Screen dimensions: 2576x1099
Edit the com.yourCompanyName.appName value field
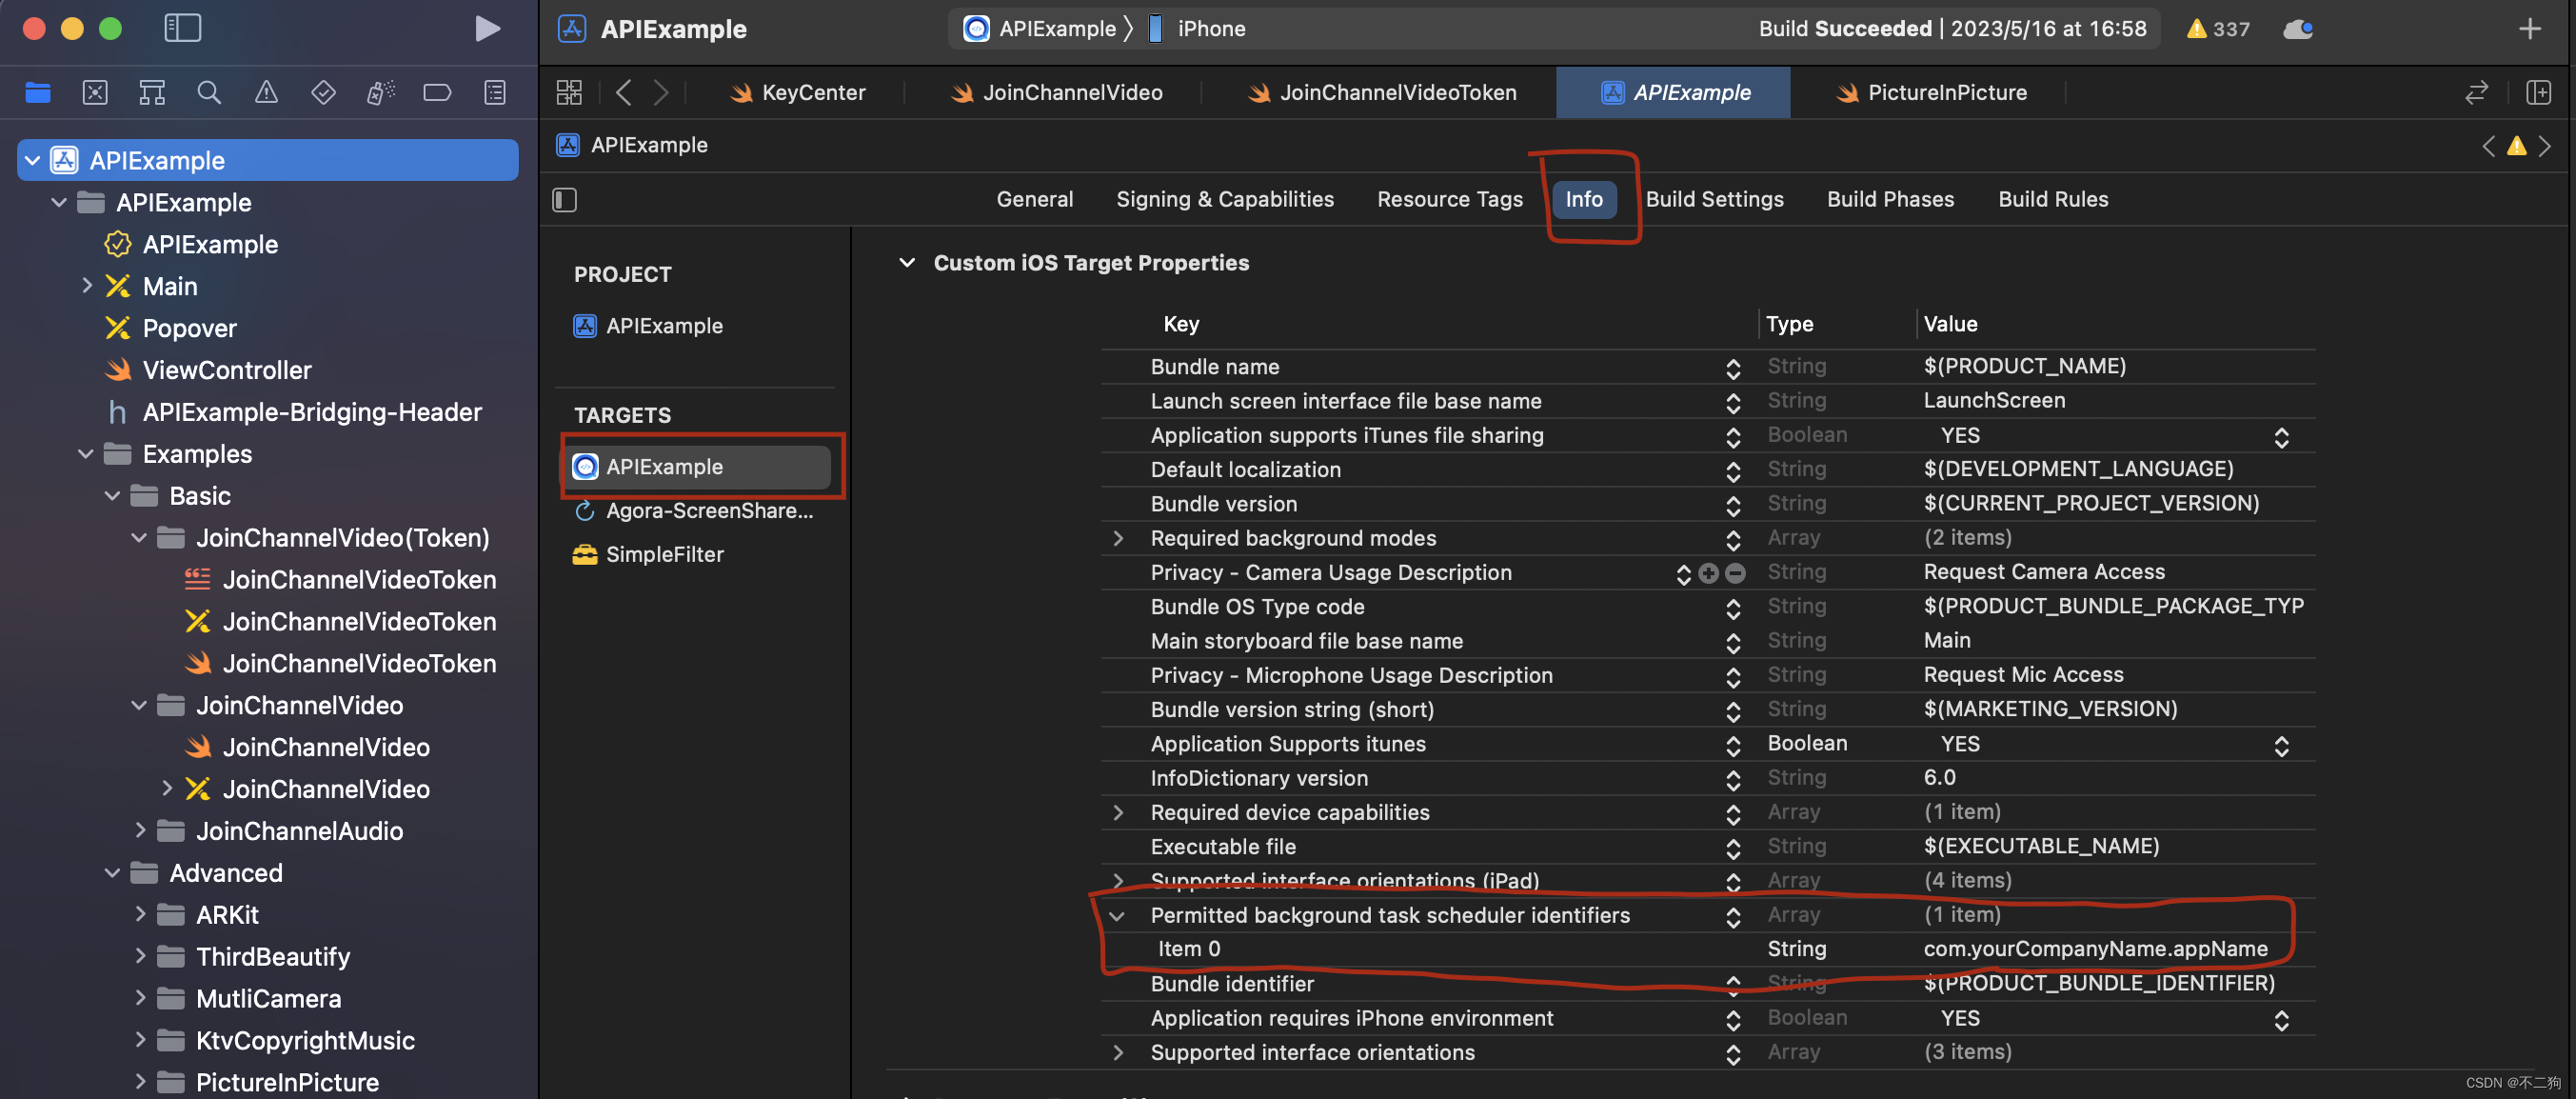coord(2095,949)
